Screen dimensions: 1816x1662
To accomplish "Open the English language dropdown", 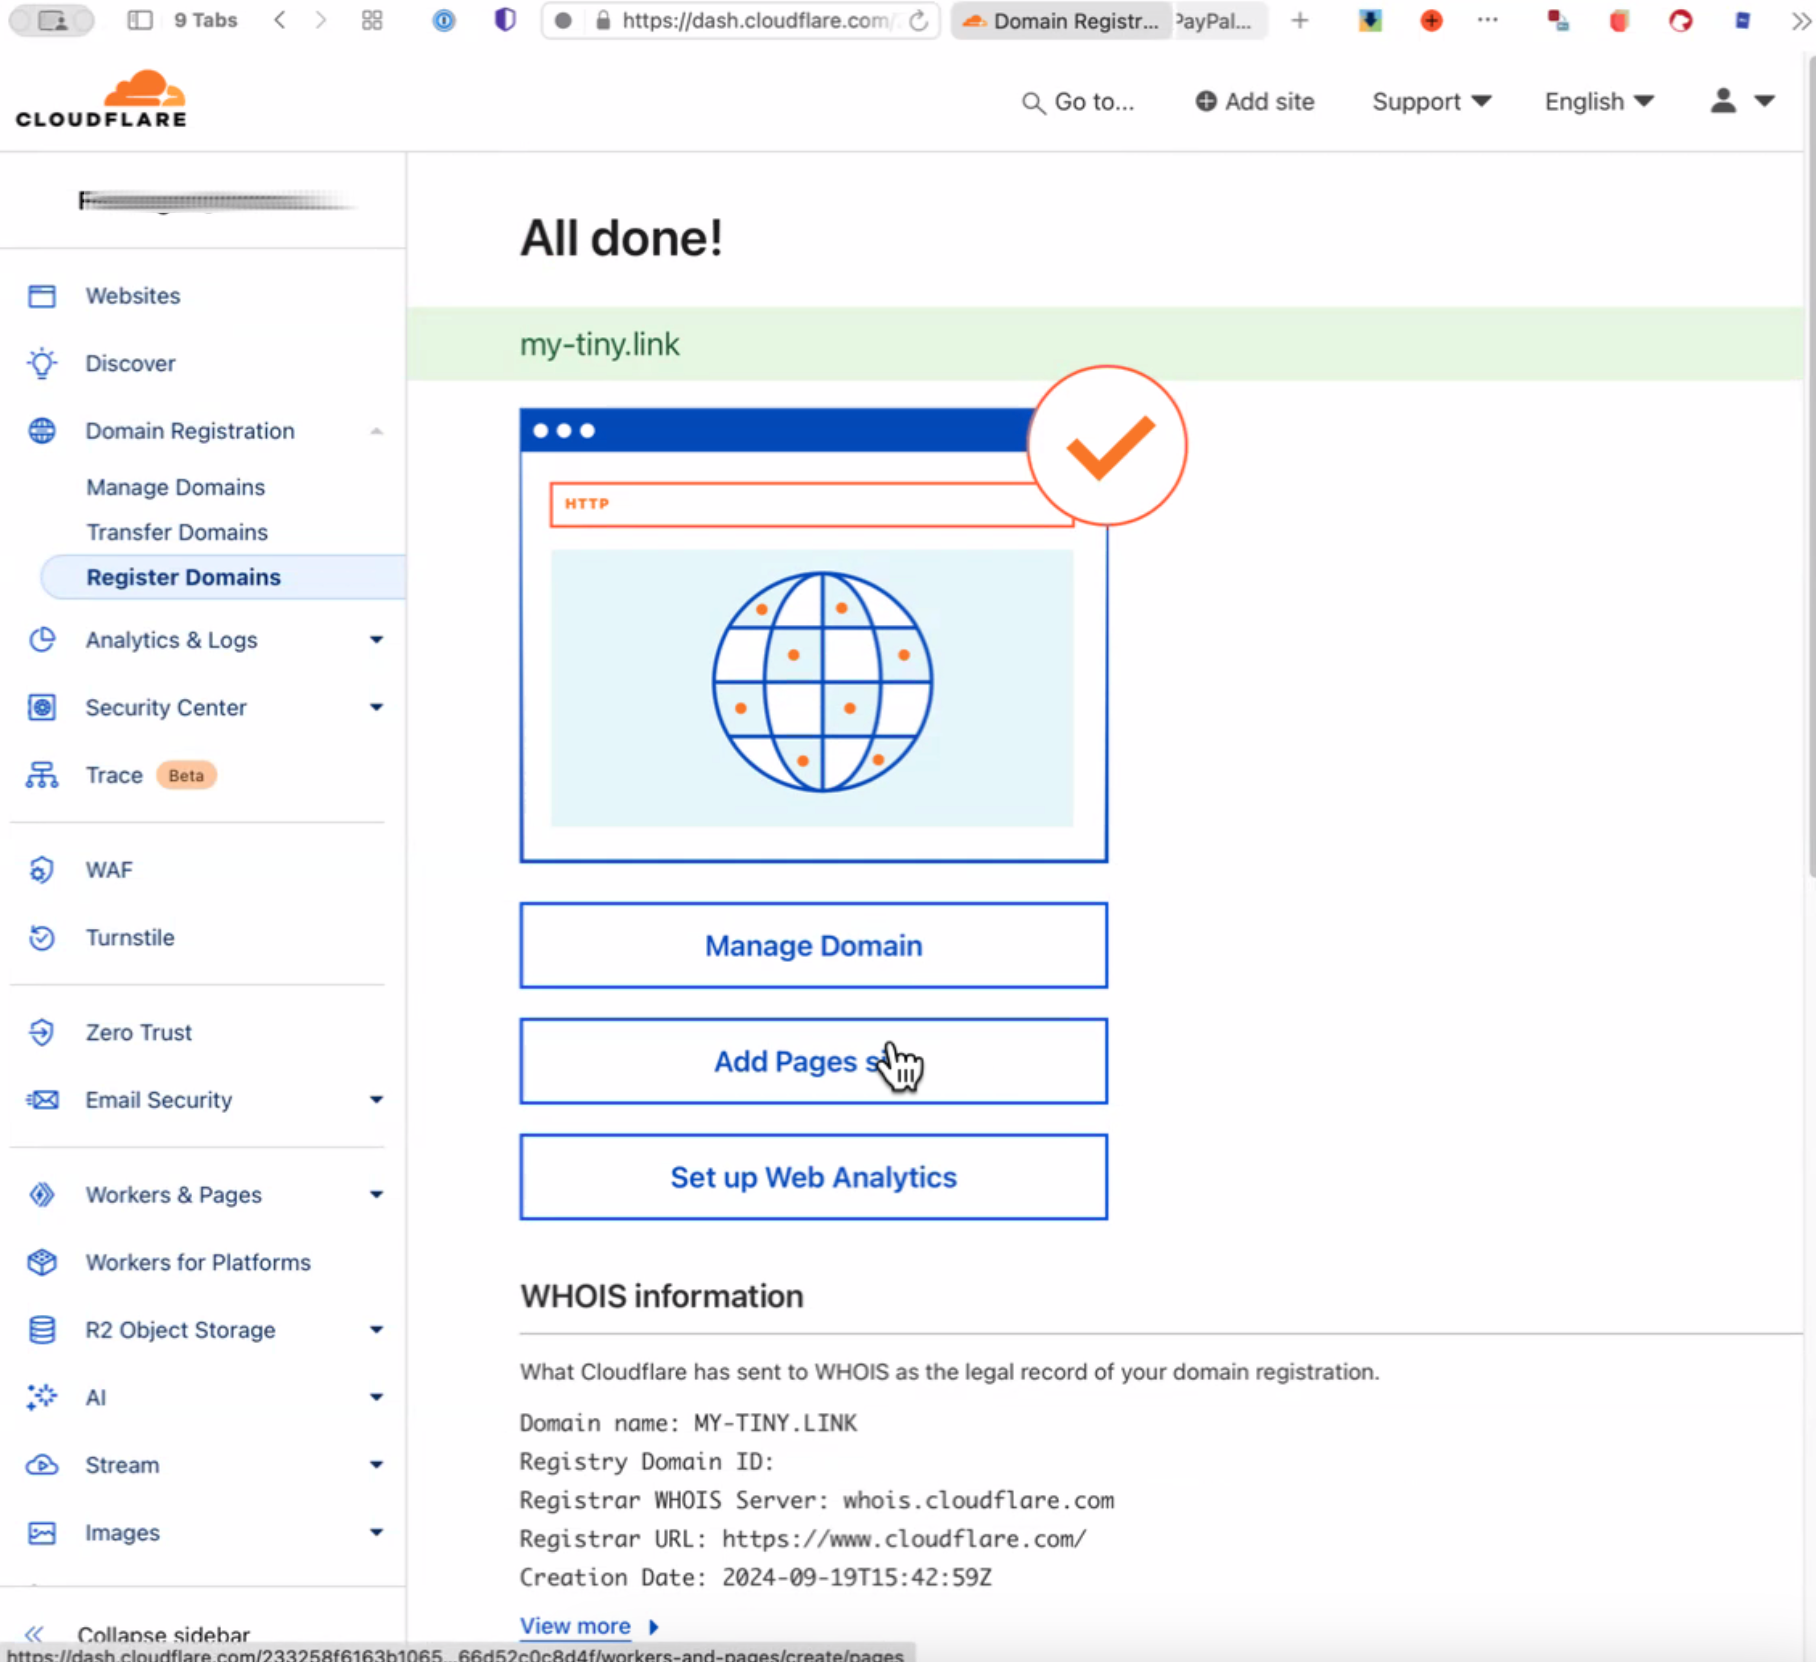I will [1599, 101].
